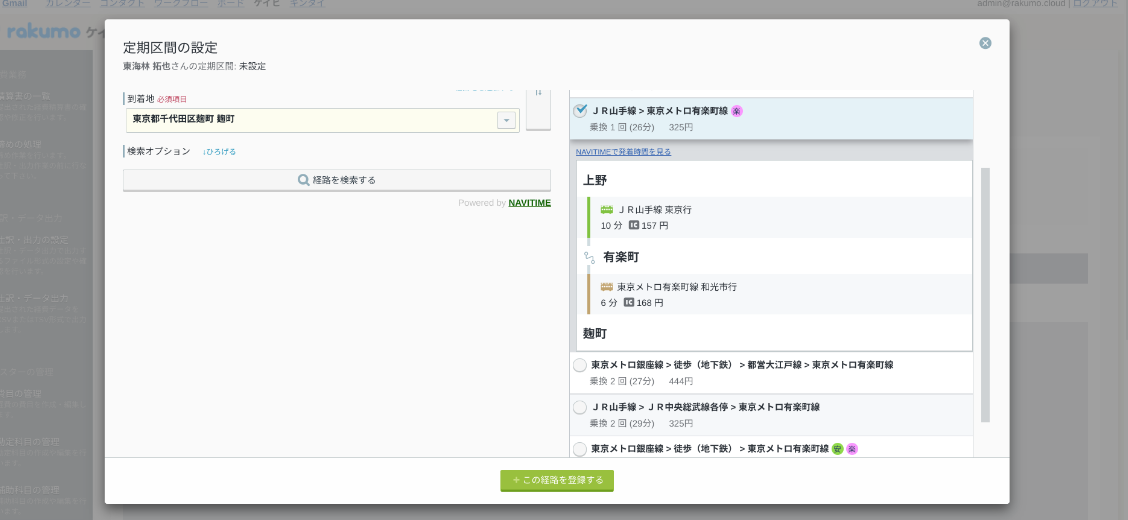Open ワークフロー in the background top bar
1128x520 pixels.
pyautogui.click(x=181, y=4)
